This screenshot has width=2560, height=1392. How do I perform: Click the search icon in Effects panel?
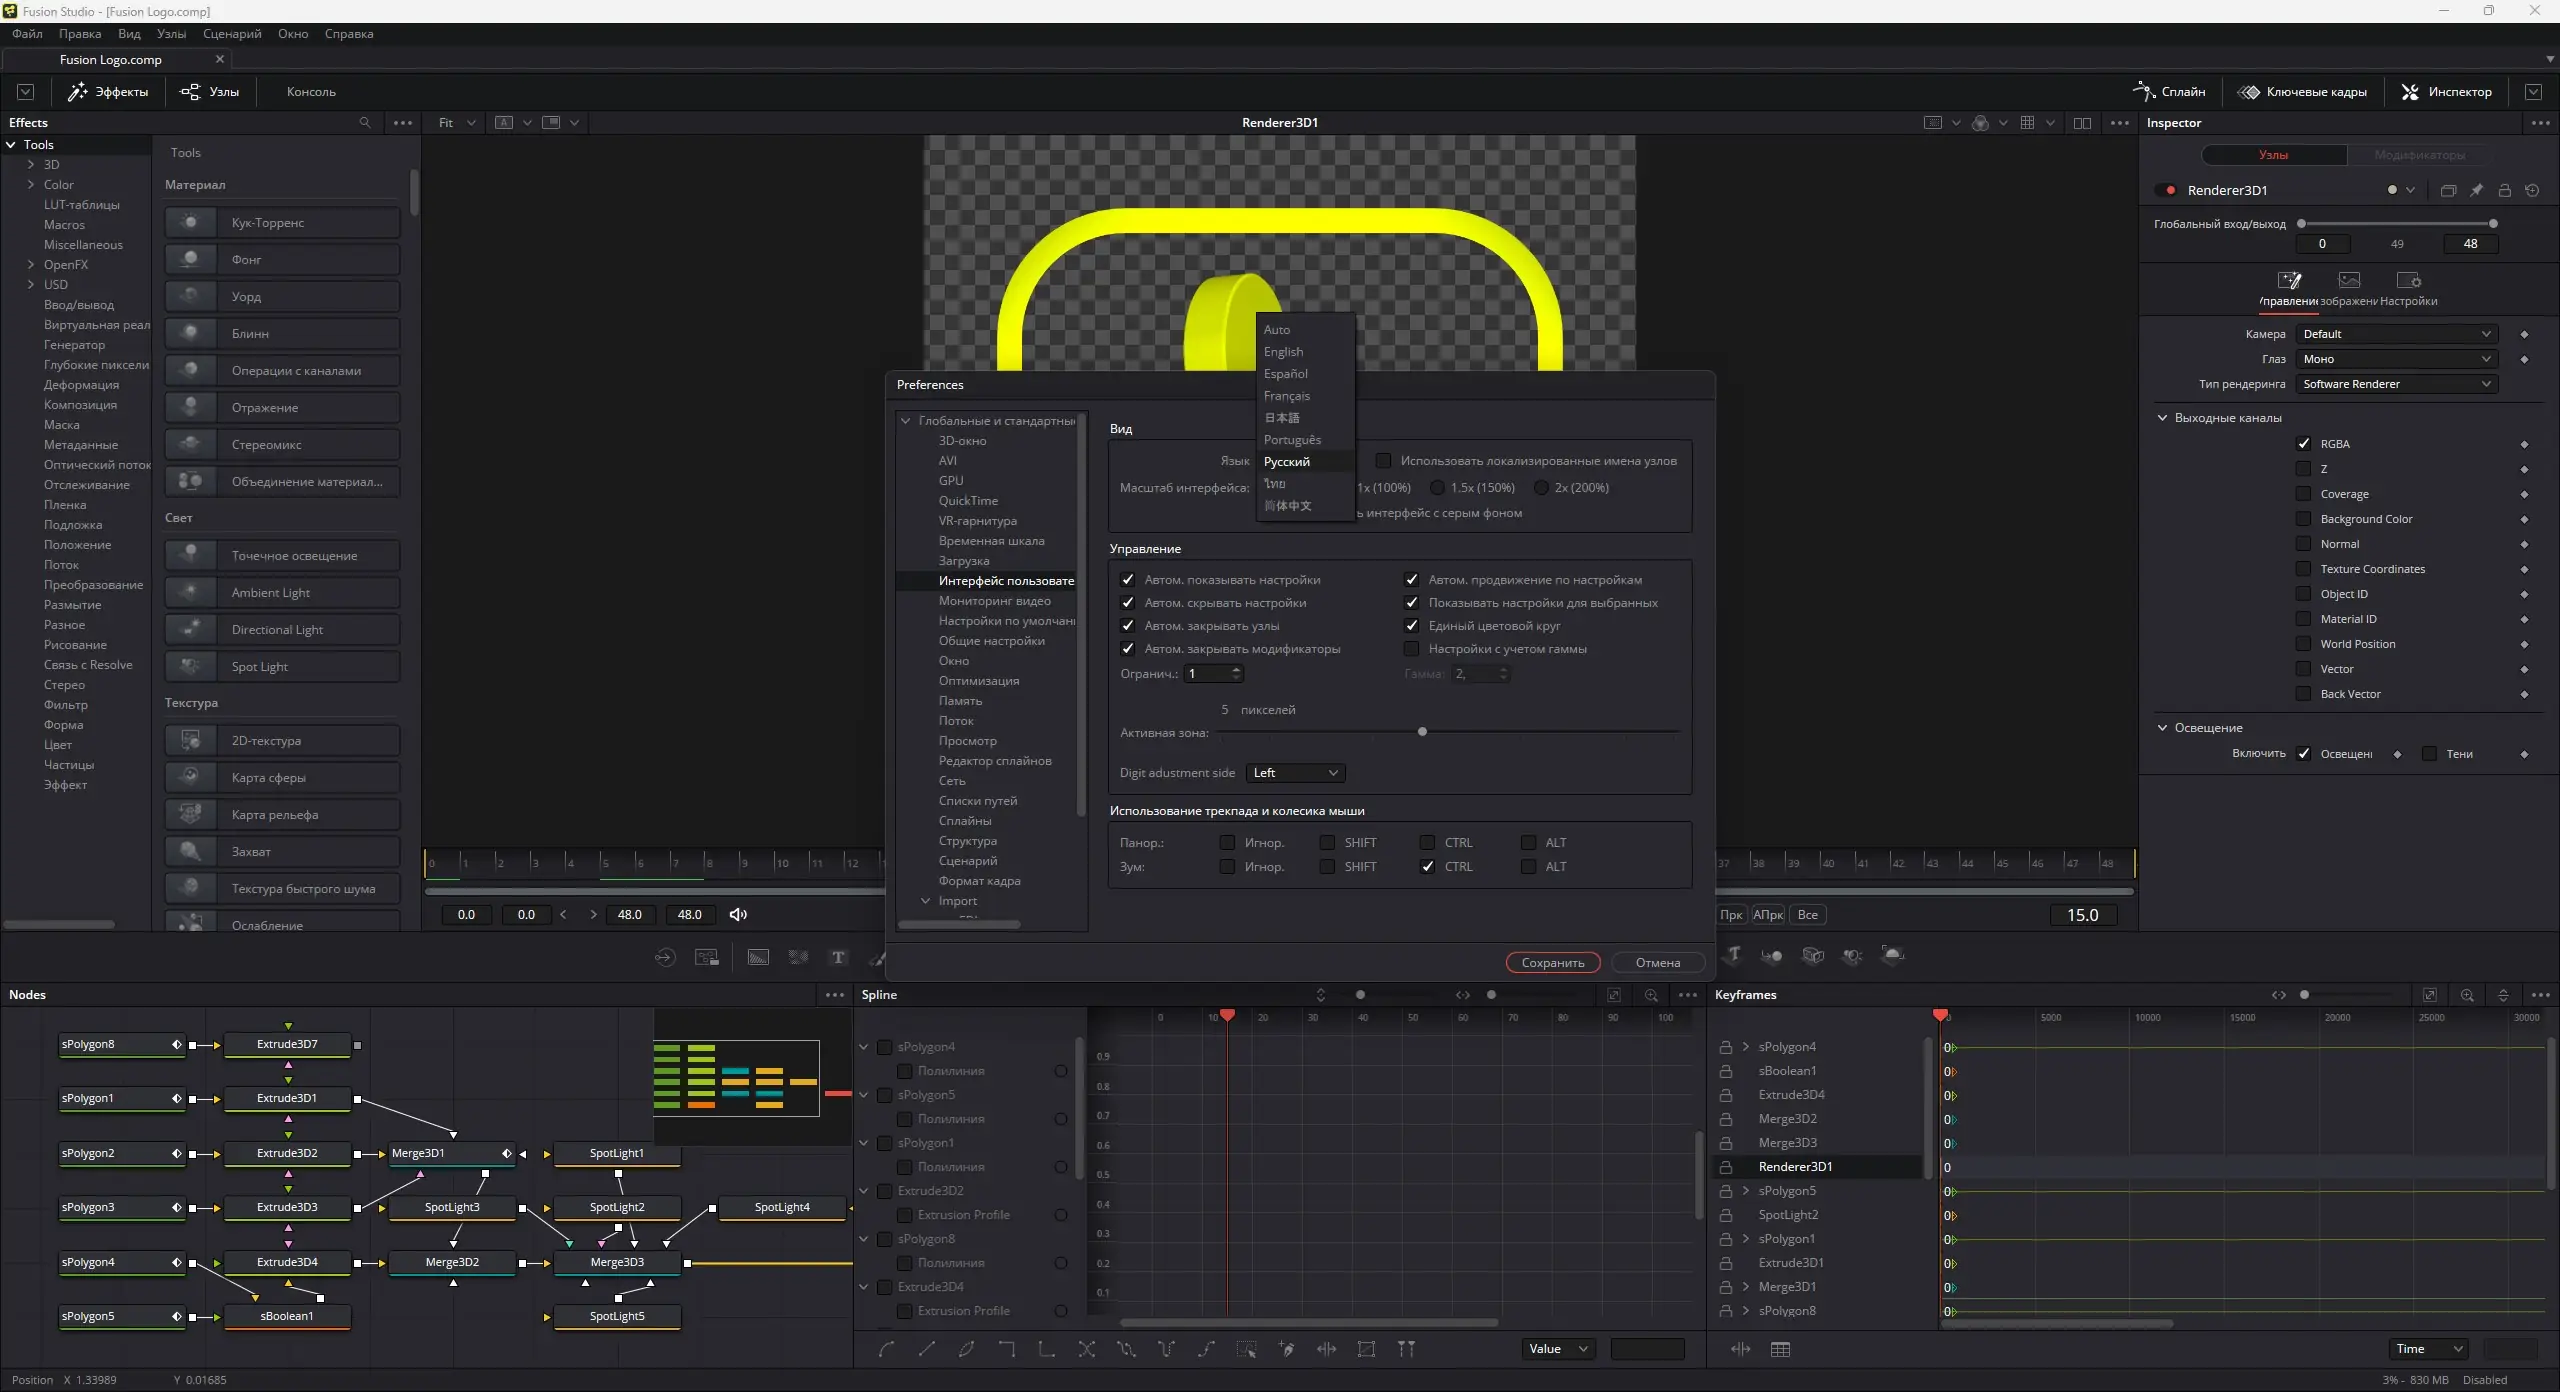pyautogui.click(x=365, y=123)
